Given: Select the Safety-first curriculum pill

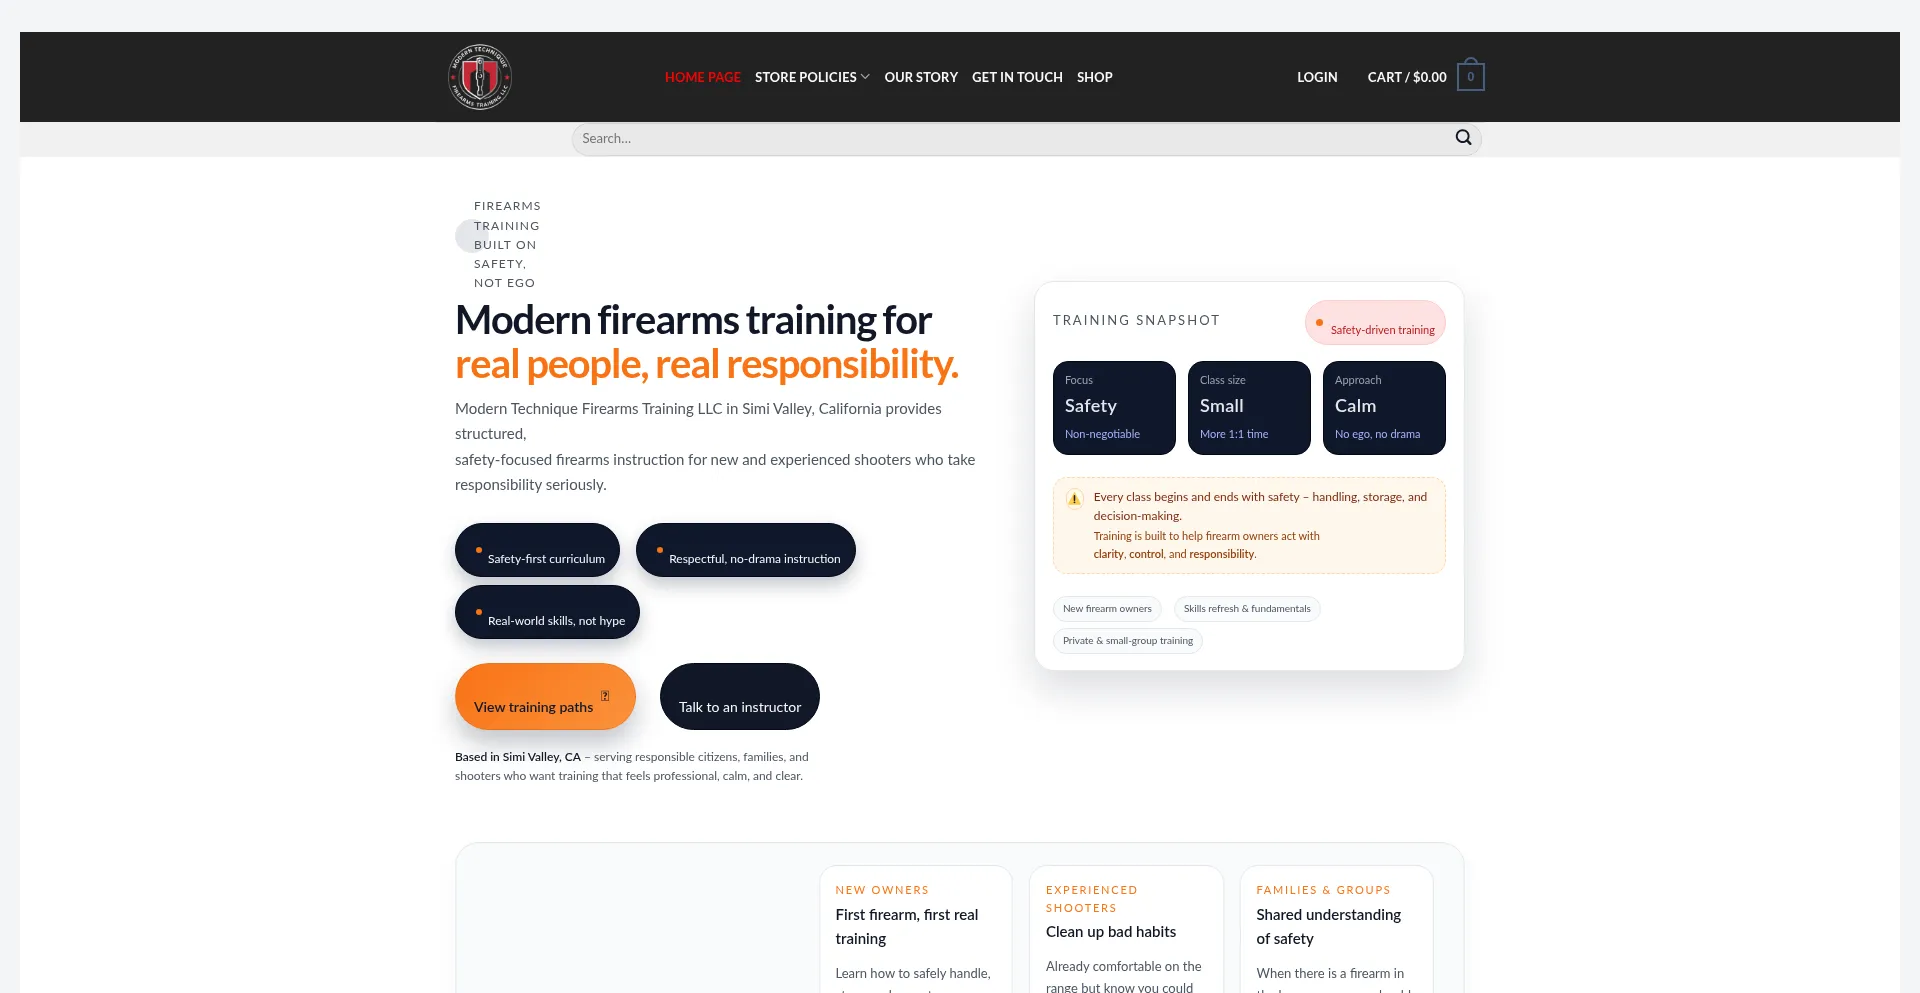Looking at the screenshot, I should pos(537,551).
